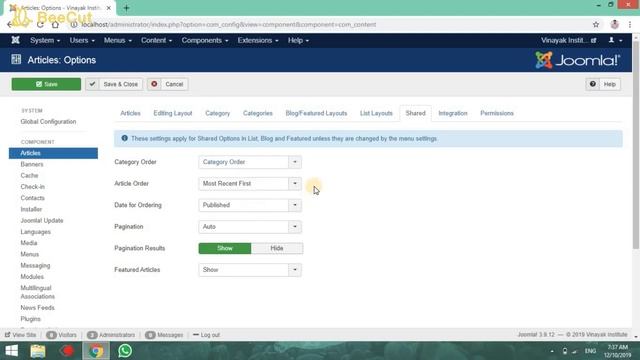Open the Featured Articles dropdown
This screenshot has width=640, height=360.
(x=250, y=270)
